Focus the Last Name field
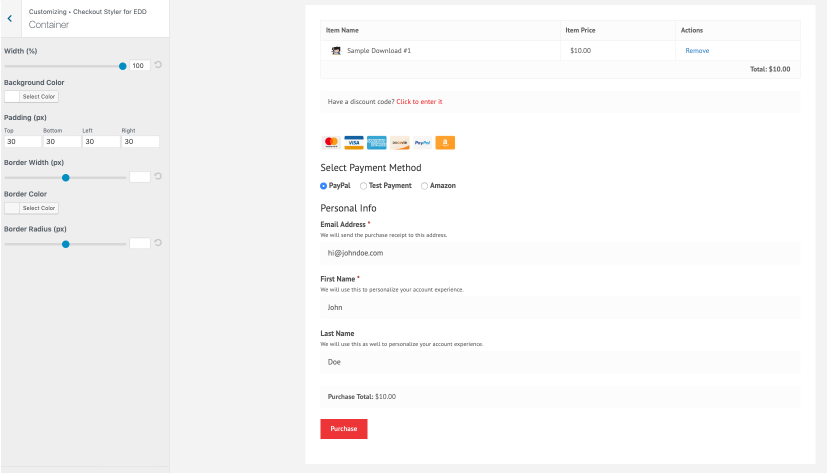Screen dimensions: 827x473 point(560,362)
